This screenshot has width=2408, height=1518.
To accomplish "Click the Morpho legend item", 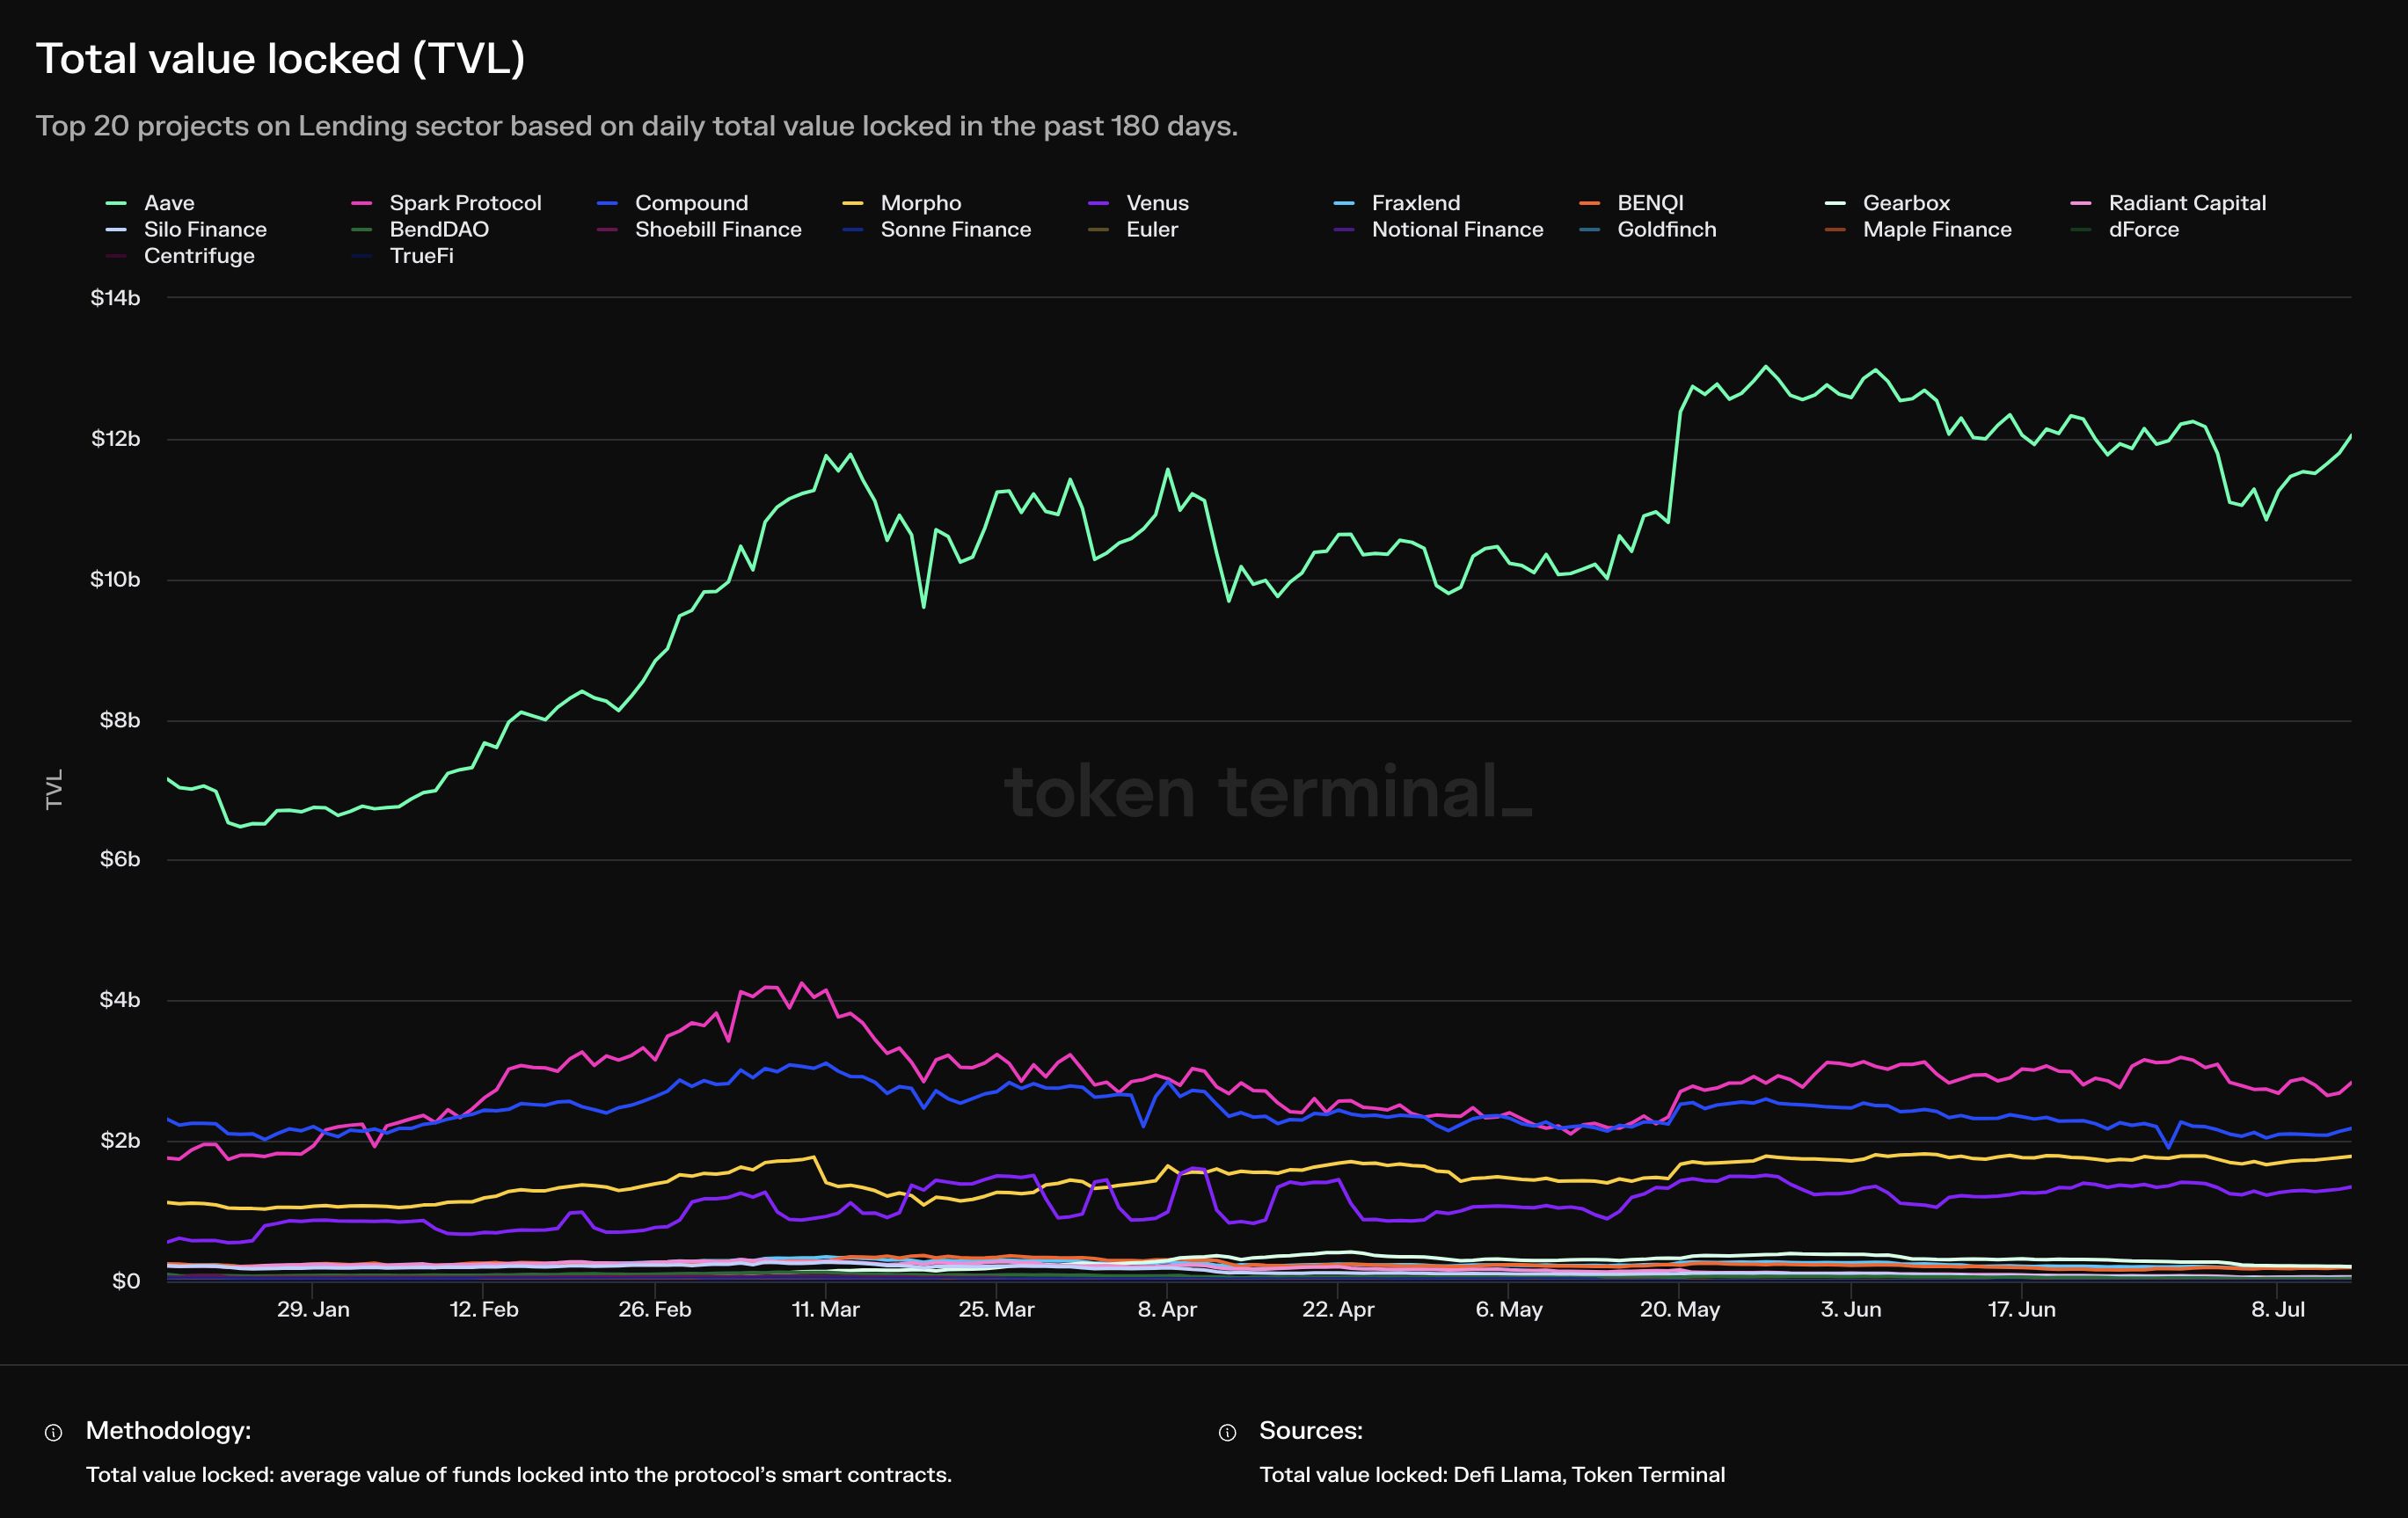I will point(920,203).
